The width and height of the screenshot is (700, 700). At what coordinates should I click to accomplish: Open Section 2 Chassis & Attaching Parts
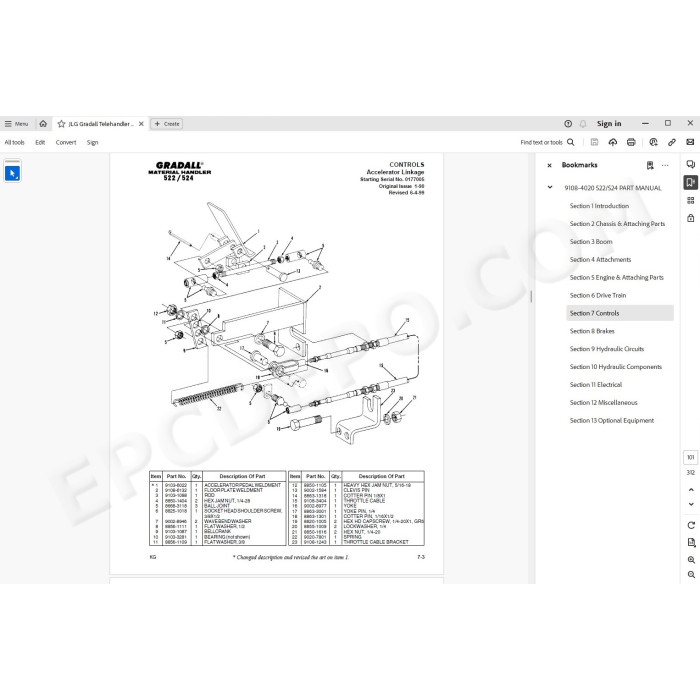(x=617, y=224)
